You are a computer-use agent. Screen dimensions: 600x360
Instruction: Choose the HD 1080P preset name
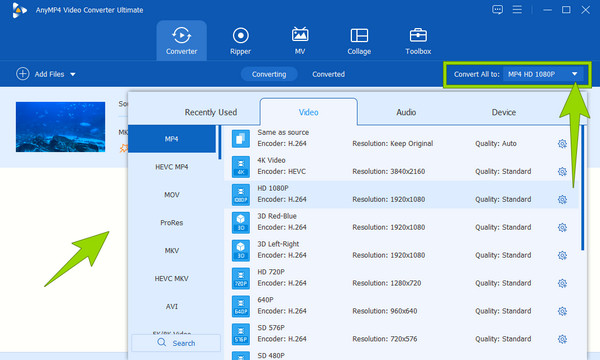(x=273, y=188)
